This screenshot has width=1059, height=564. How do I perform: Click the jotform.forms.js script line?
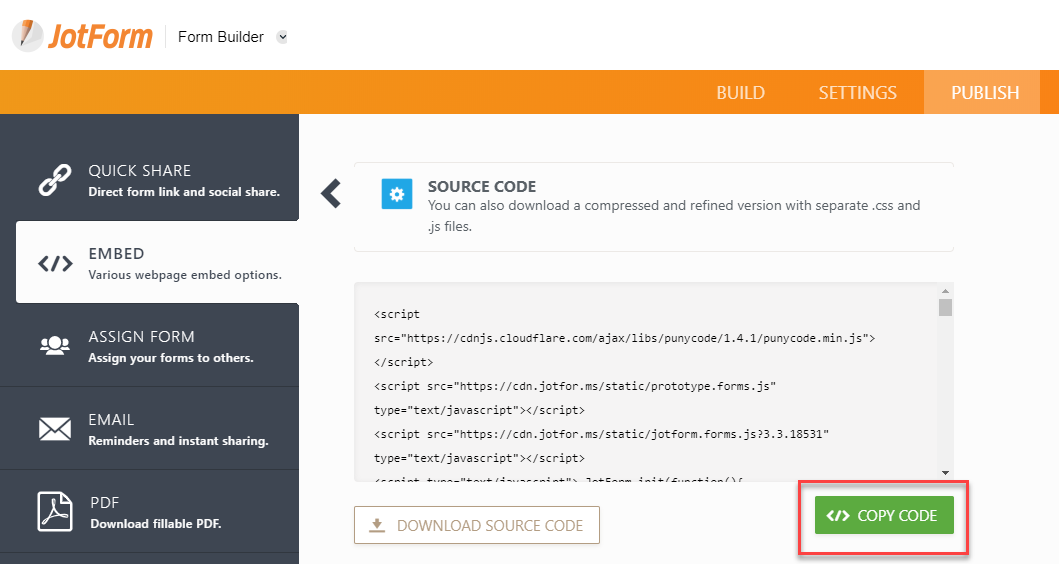click(601, 434)
